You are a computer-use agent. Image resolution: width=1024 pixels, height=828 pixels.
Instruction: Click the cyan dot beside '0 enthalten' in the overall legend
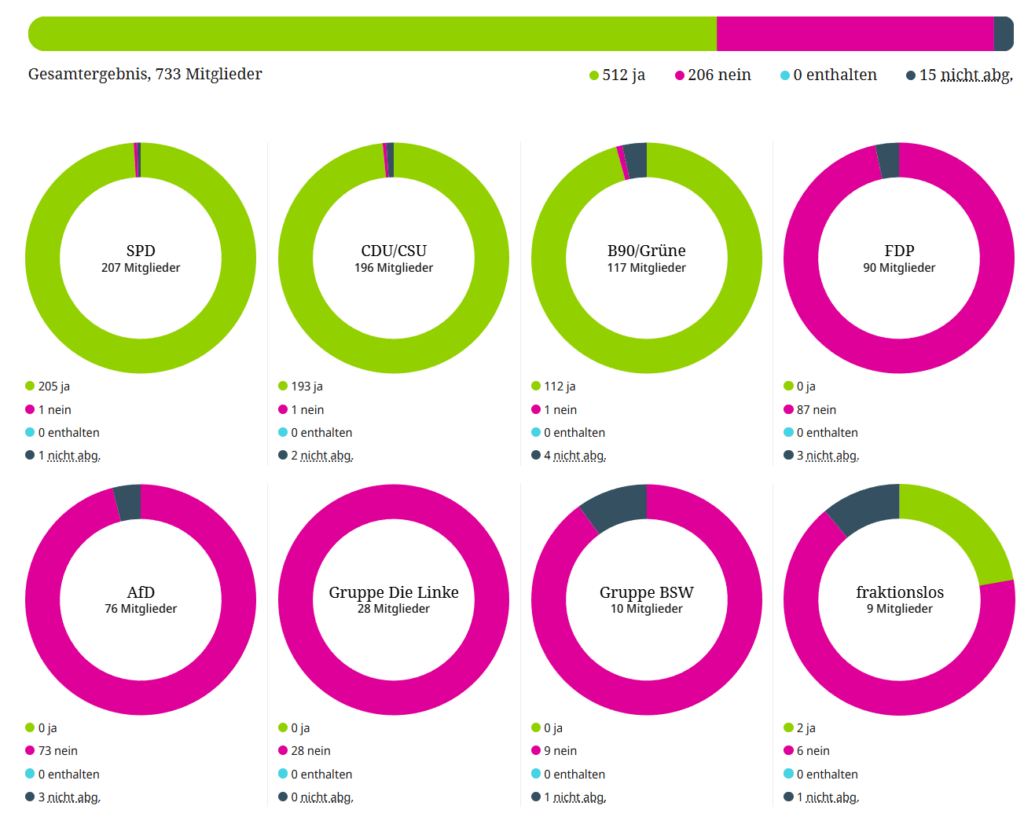pyautogui.click(x=785, y=76)
